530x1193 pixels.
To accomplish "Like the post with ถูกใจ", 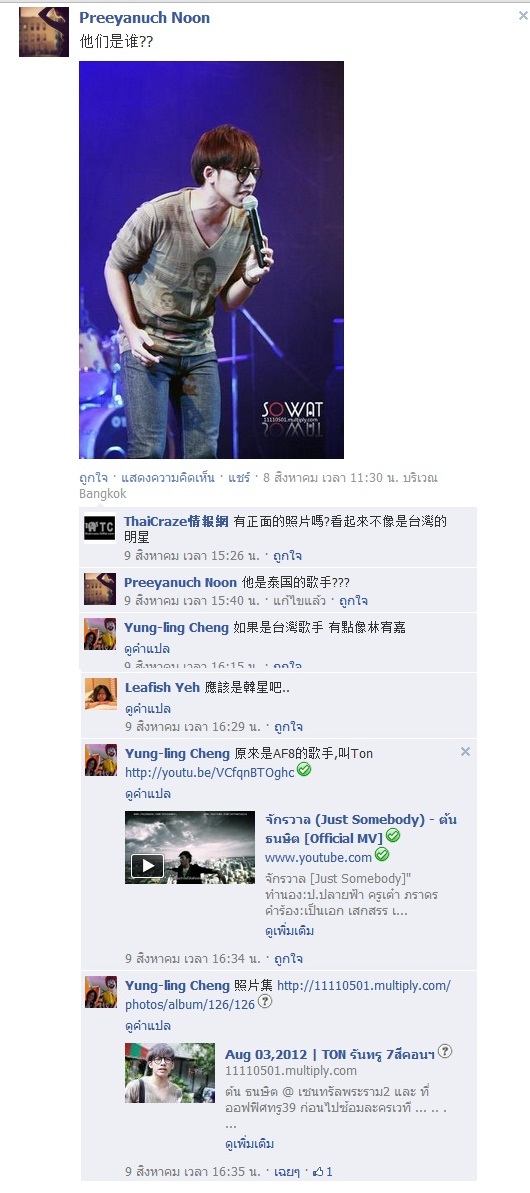I will click(x=94, y=478).
